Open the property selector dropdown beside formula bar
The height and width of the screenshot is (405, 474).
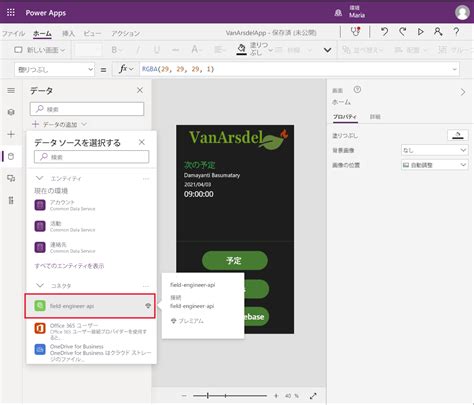tap(55, 69)
